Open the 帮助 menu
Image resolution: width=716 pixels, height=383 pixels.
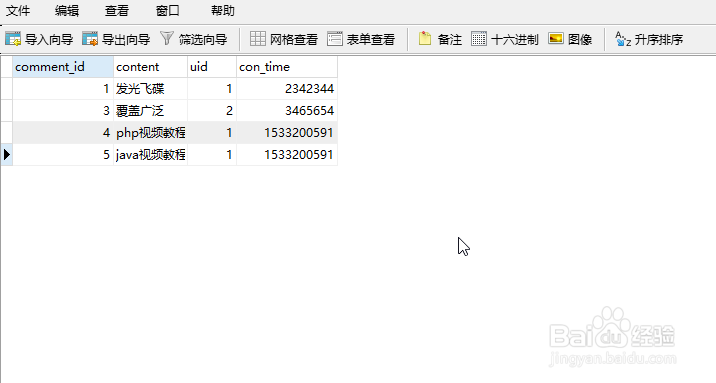coord(223,10)
